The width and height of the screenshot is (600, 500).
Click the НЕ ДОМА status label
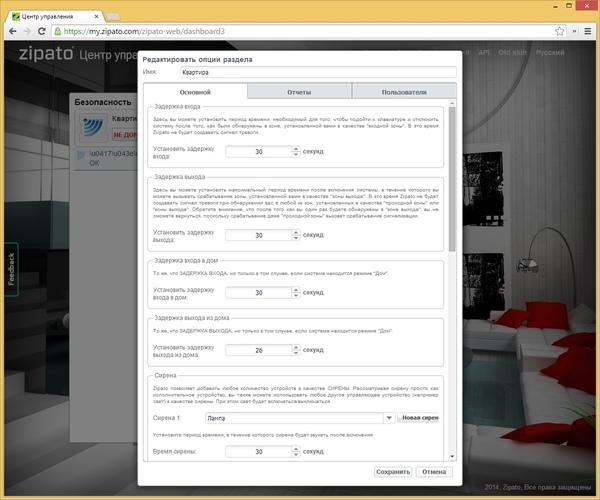click(x=125, y=135)
